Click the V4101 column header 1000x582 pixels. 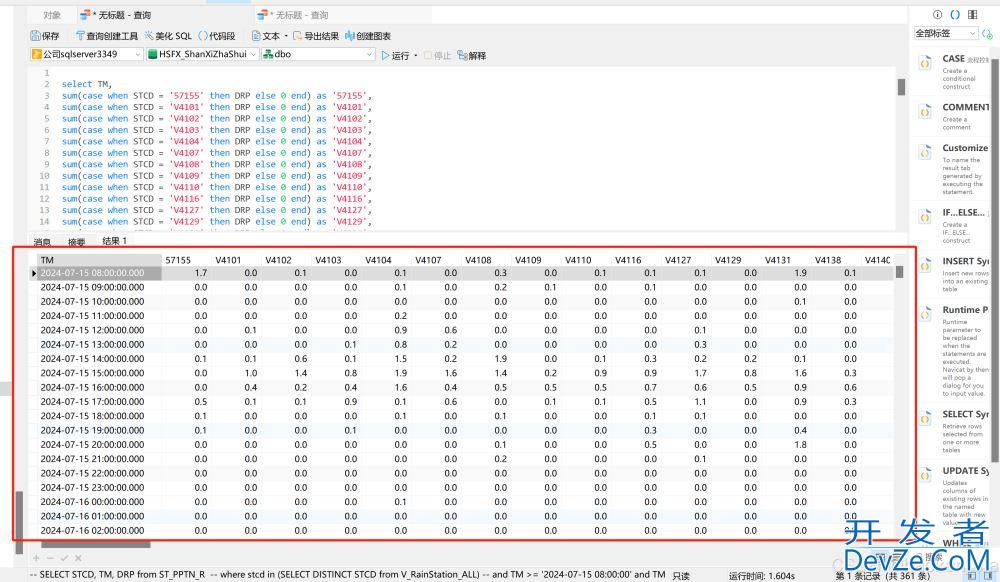pos(236,260)
